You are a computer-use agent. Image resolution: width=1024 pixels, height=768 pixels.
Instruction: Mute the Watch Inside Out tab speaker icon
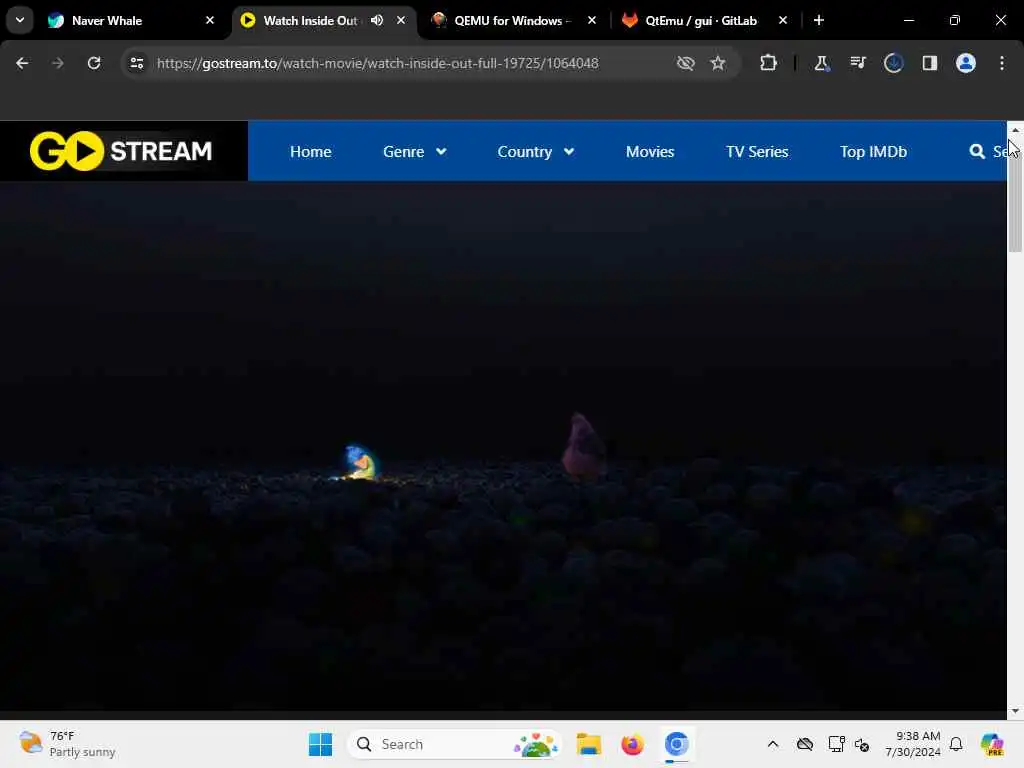pyautogui.click(x=377, y=20)
